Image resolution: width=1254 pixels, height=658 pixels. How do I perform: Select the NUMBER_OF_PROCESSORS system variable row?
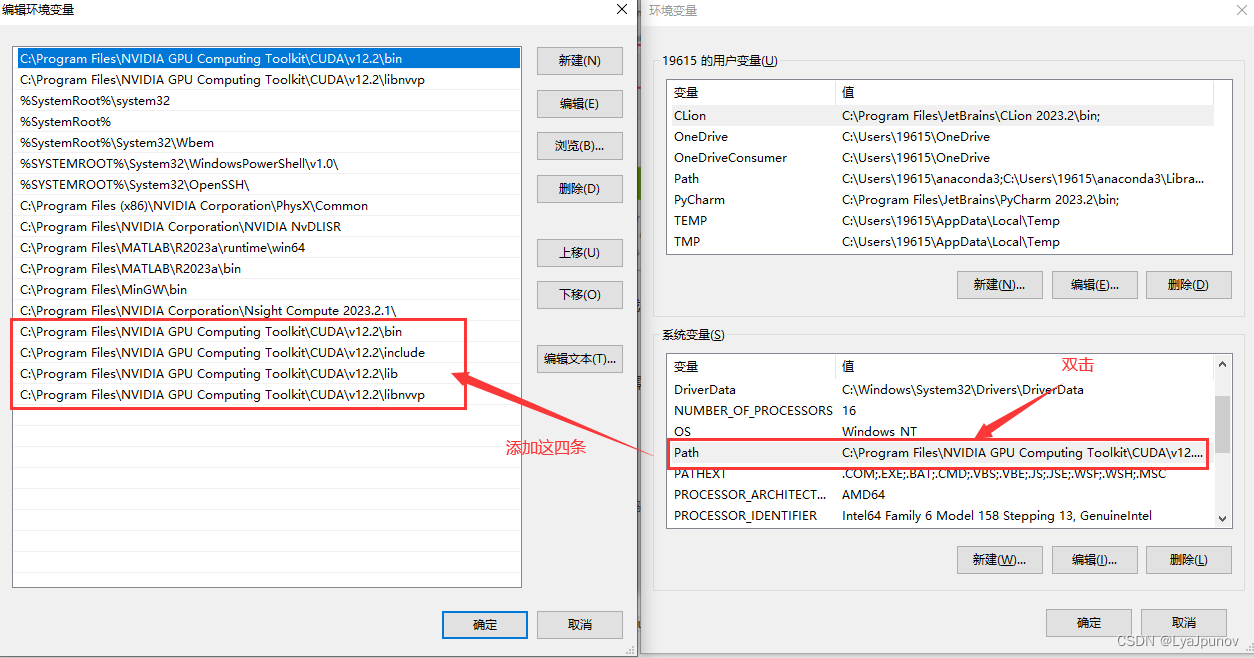(x=941, y=411)
